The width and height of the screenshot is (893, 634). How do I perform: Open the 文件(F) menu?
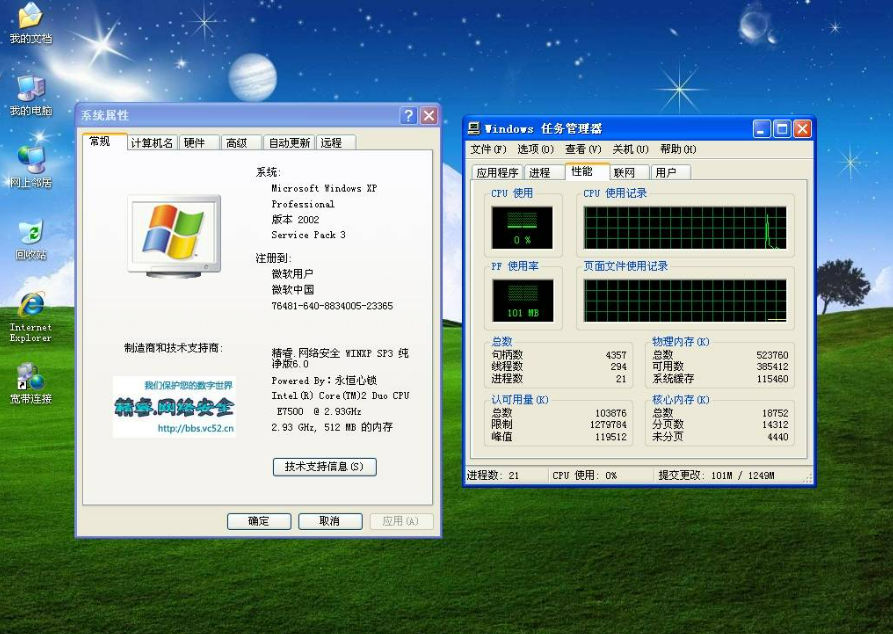488,149
